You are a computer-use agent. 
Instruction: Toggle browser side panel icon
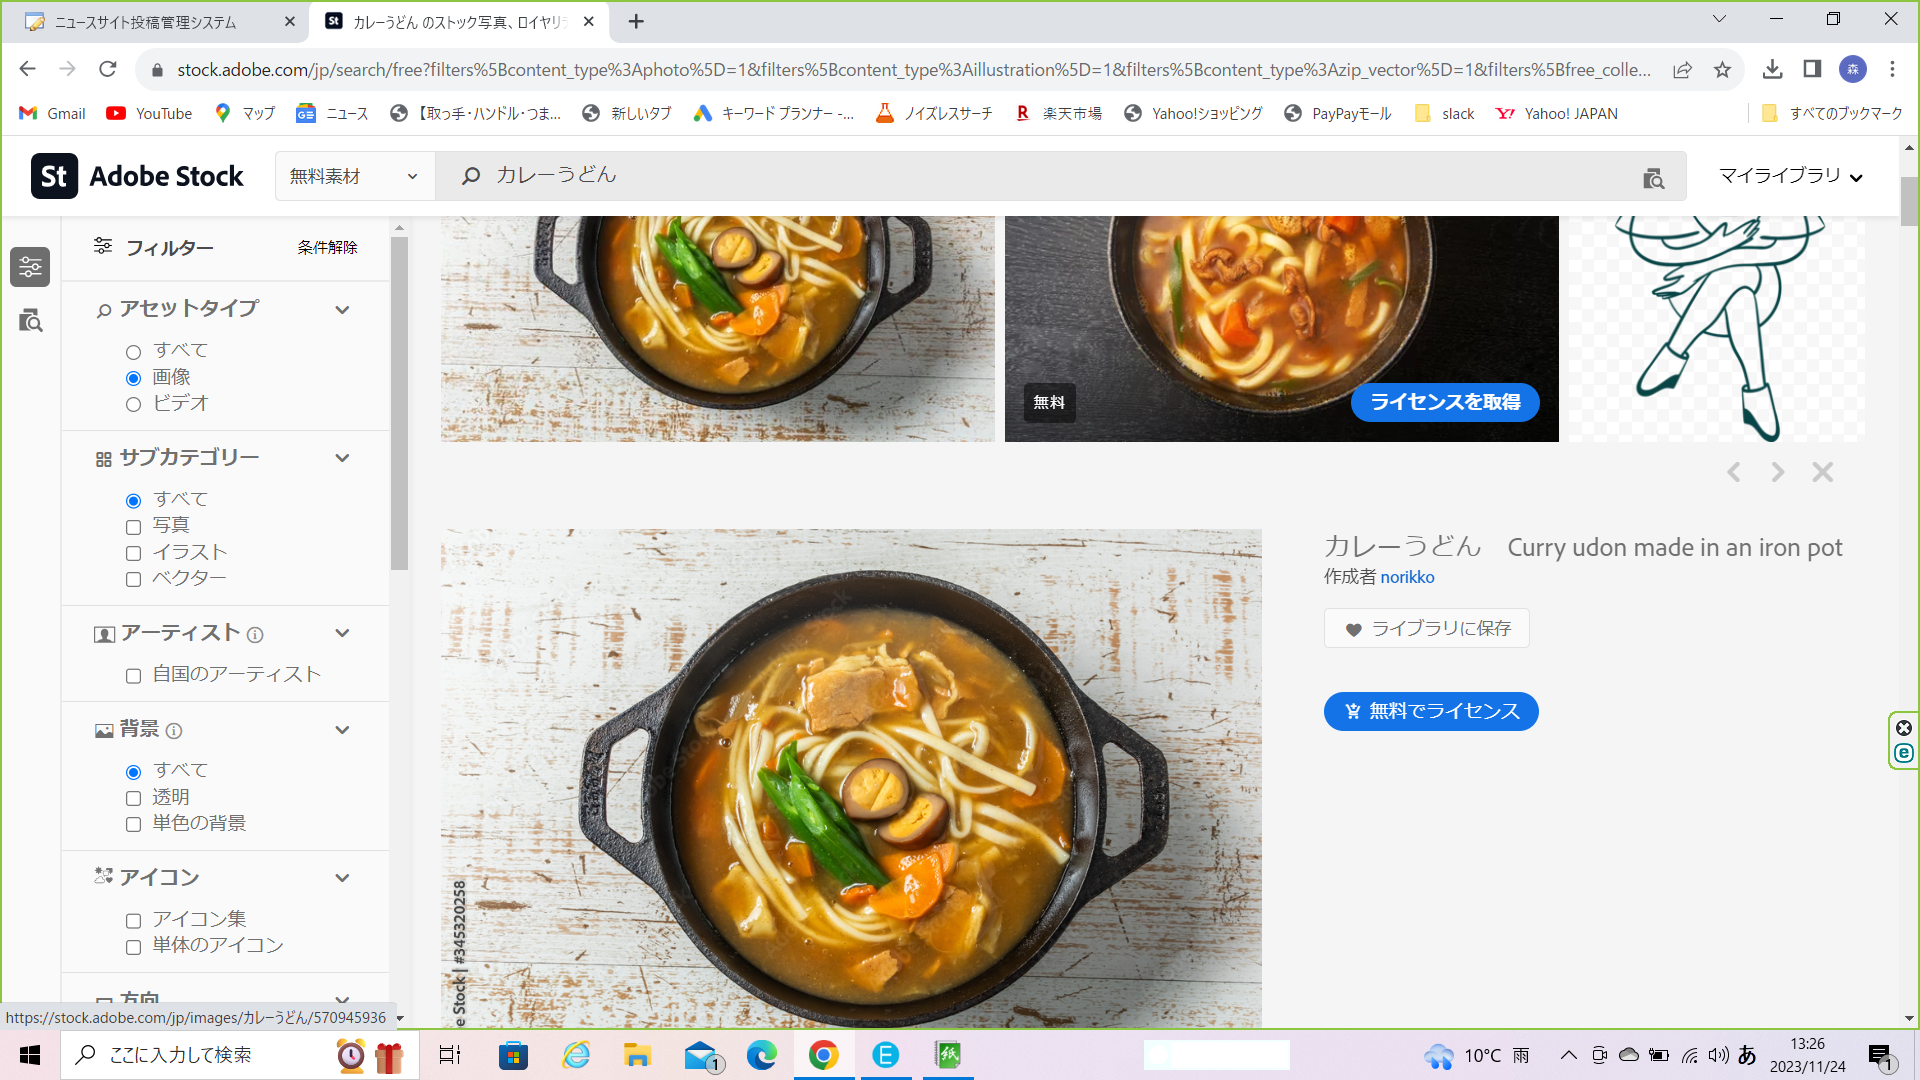coord(1812,69)
